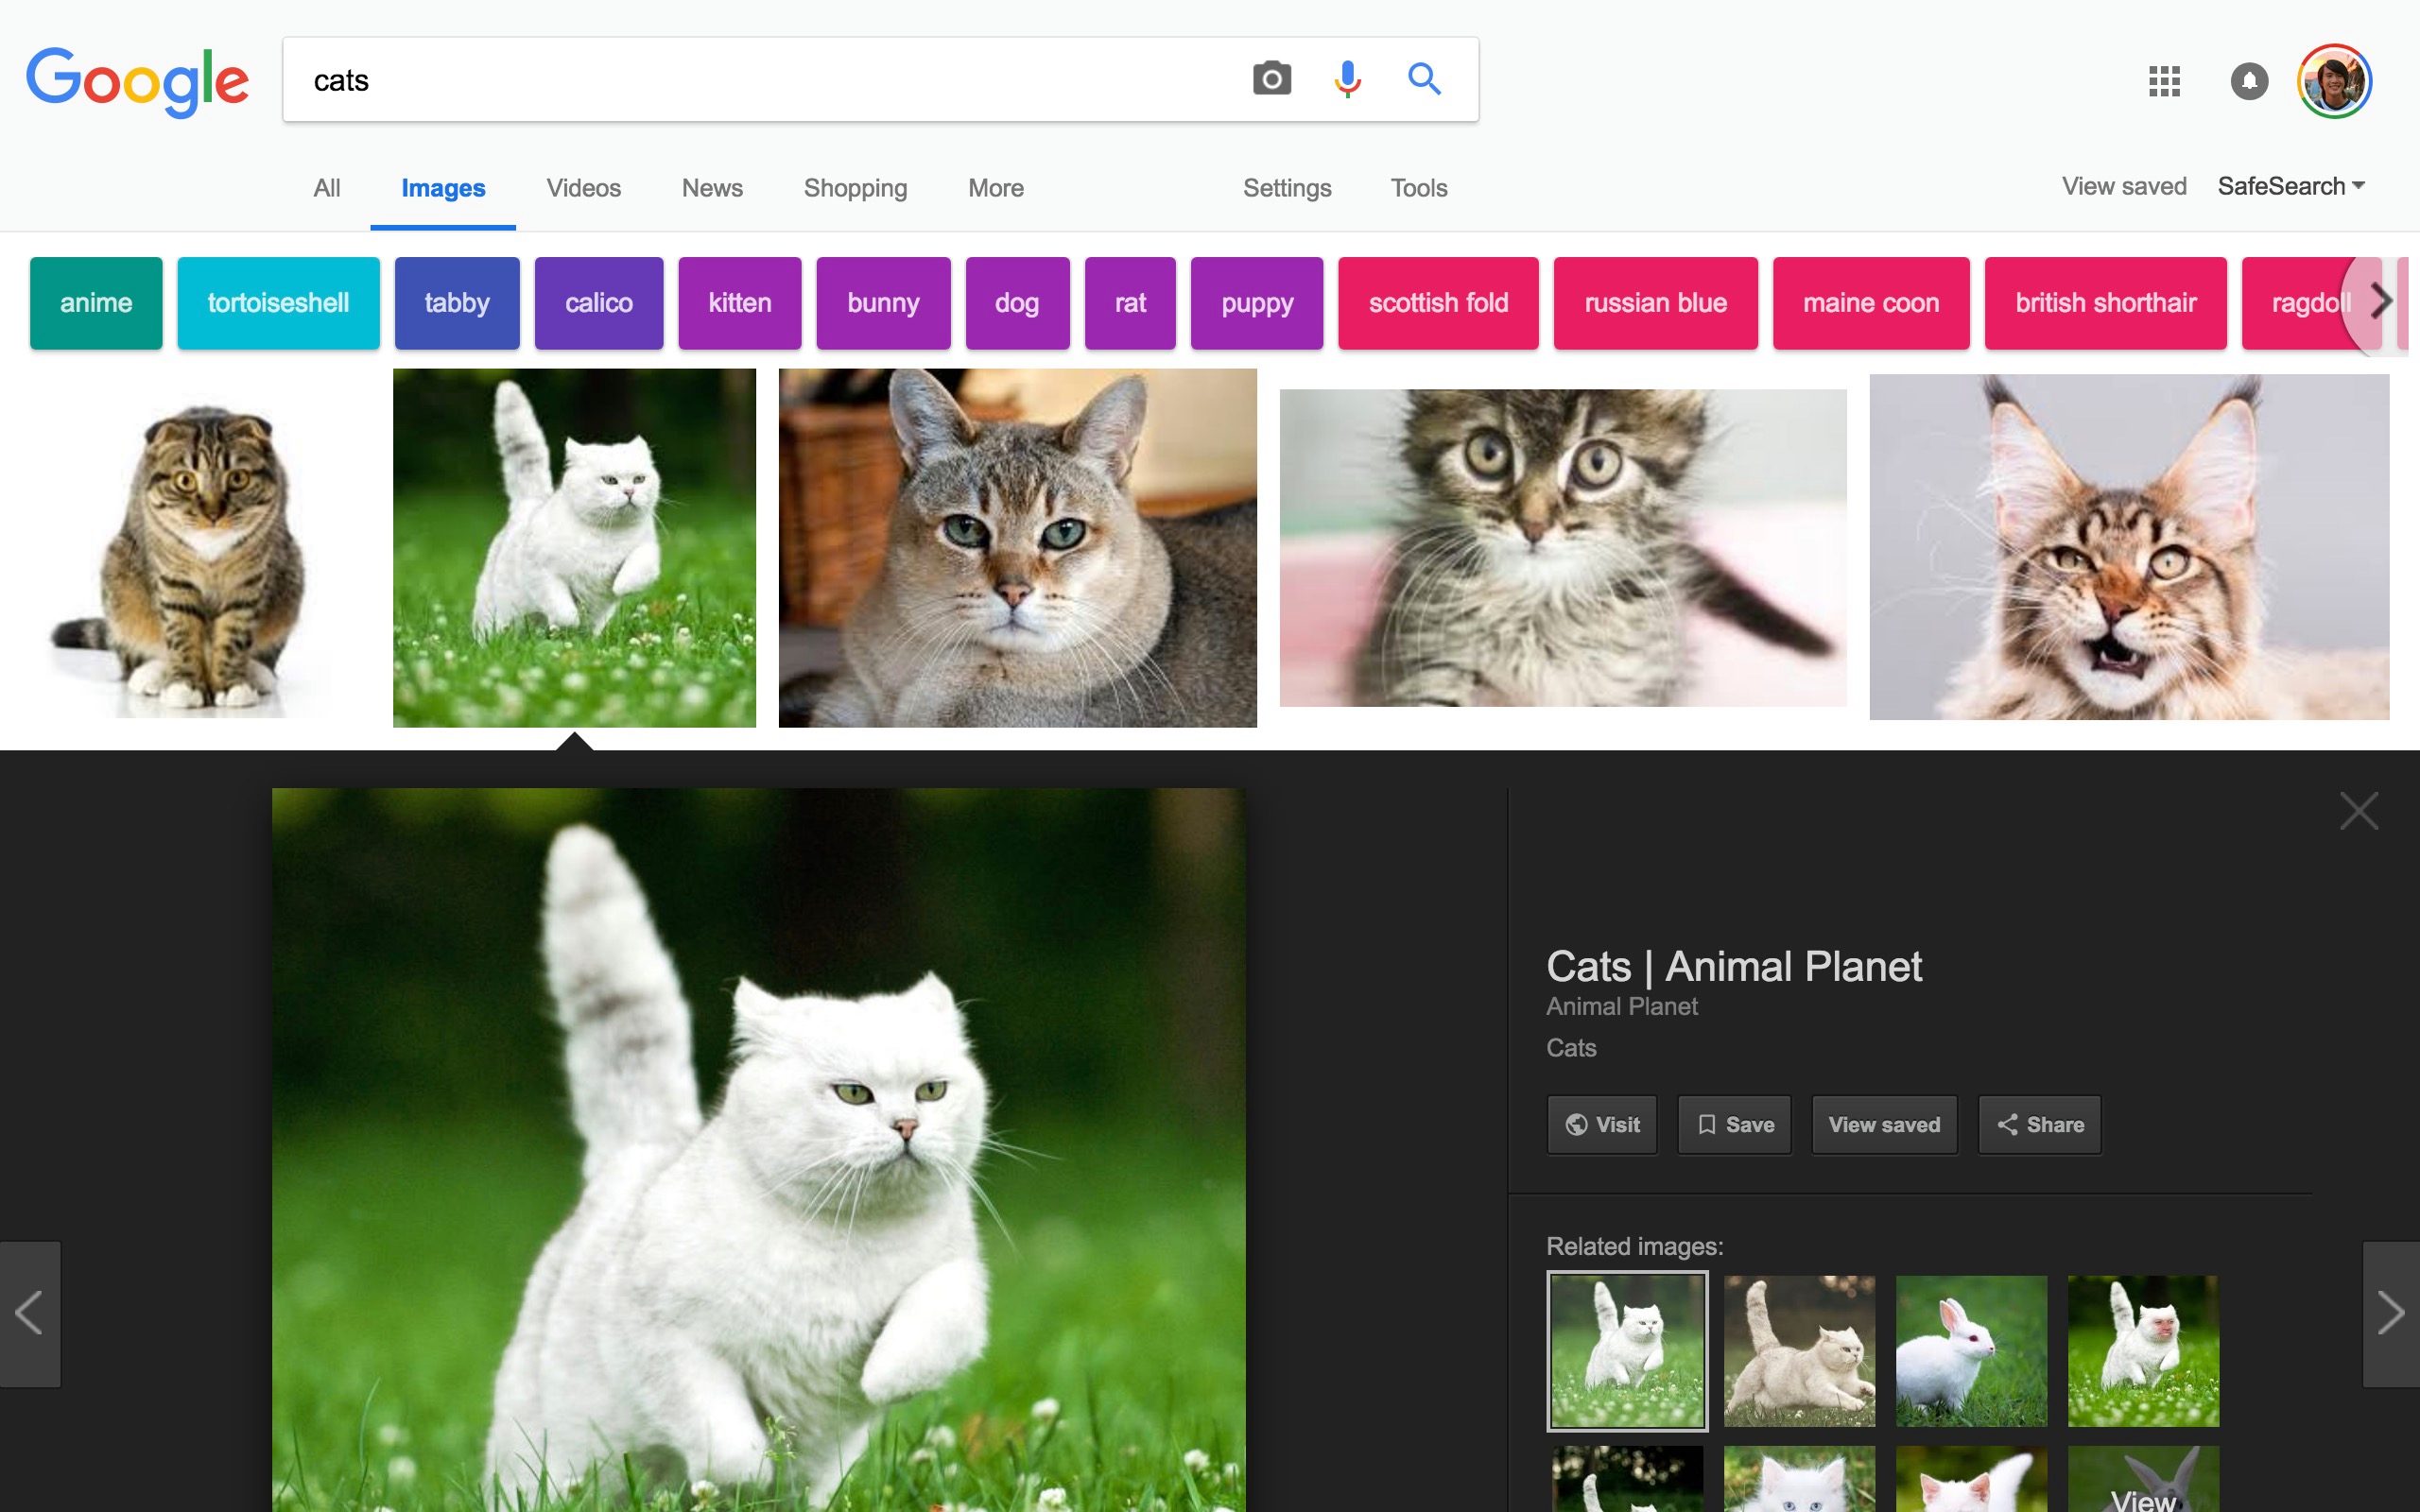Close the image preview panel
This screenshot has width=2420, height=1512.
(2359, 811)
